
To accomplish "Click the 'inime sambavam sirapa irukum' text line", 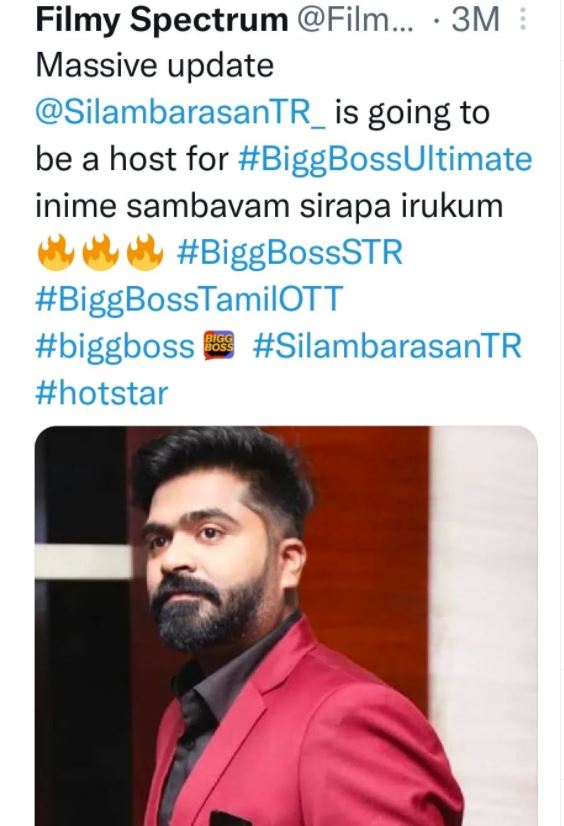I will 269,205.
